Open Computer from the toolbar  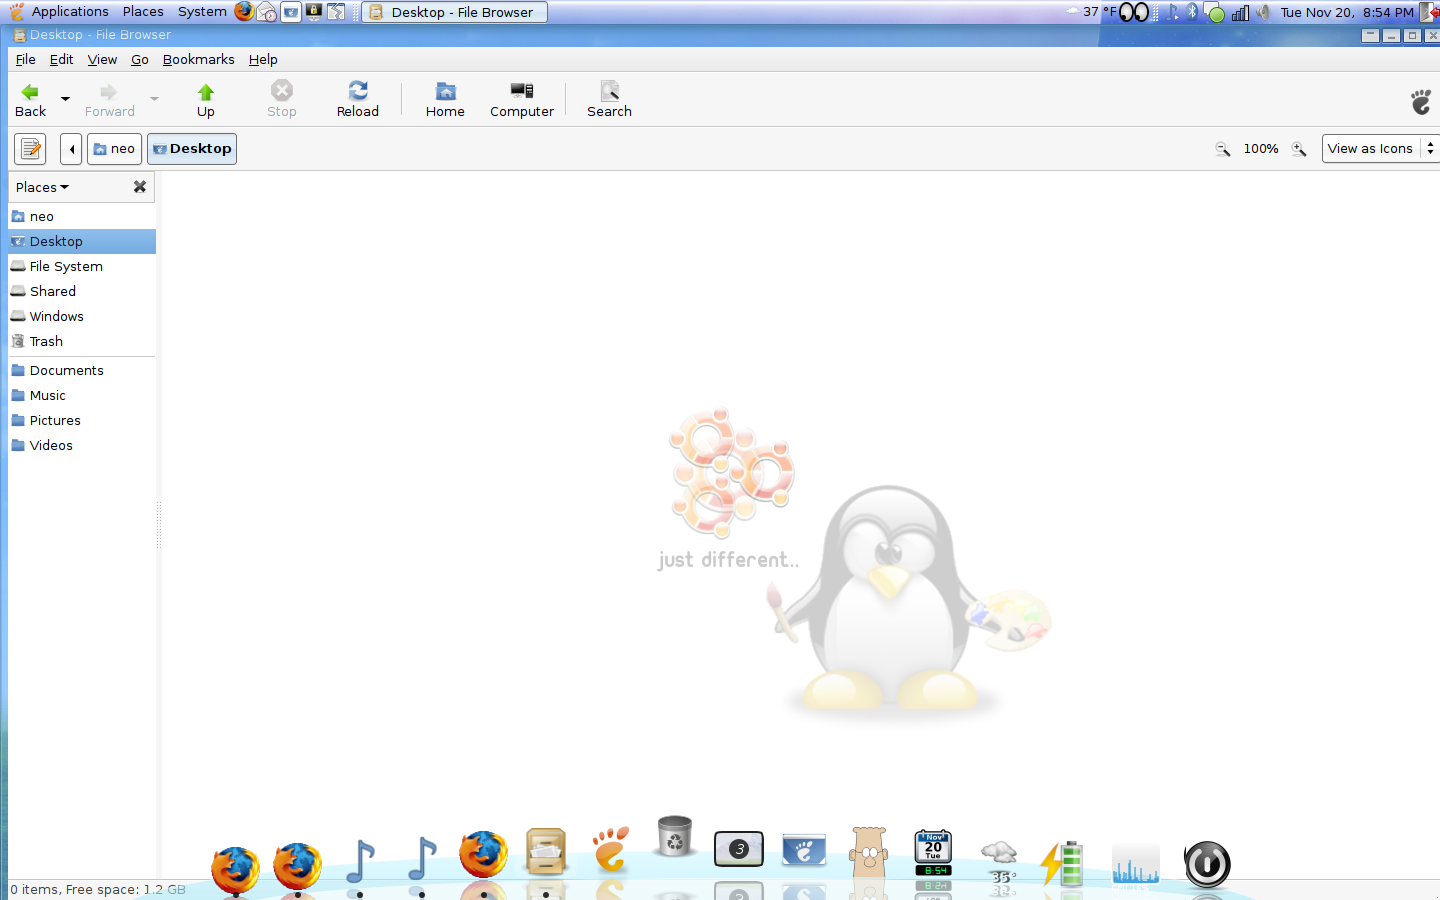[521, 100]
